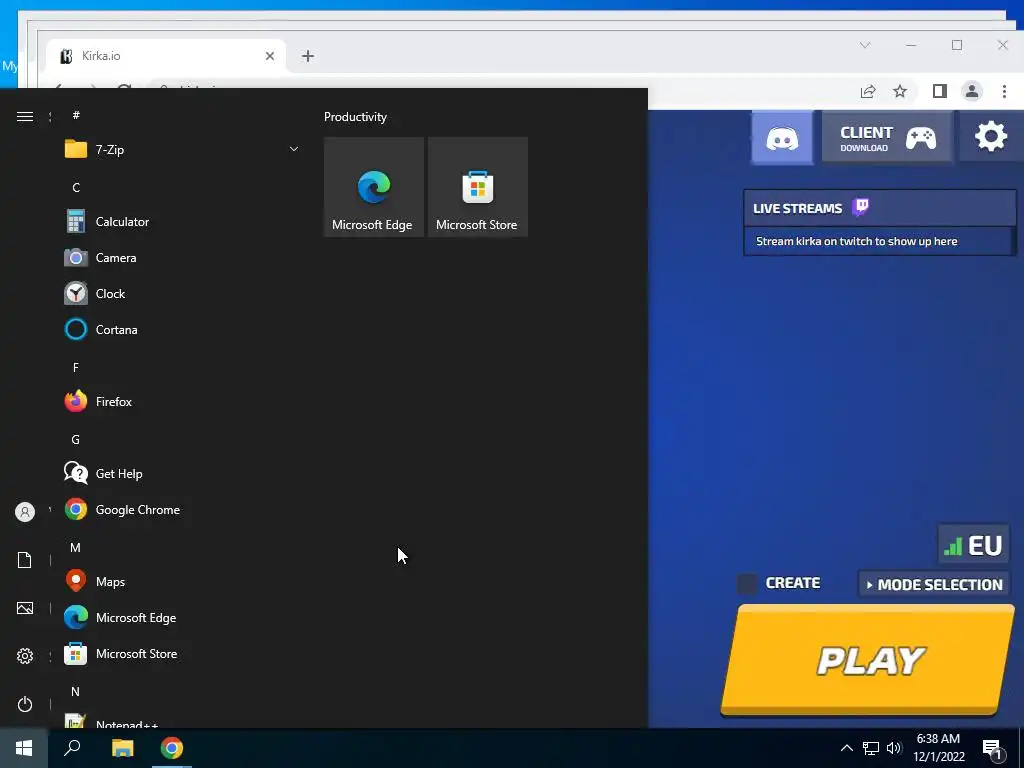
Task: Close the Kirka.io tab
Action: coord(270,56)
